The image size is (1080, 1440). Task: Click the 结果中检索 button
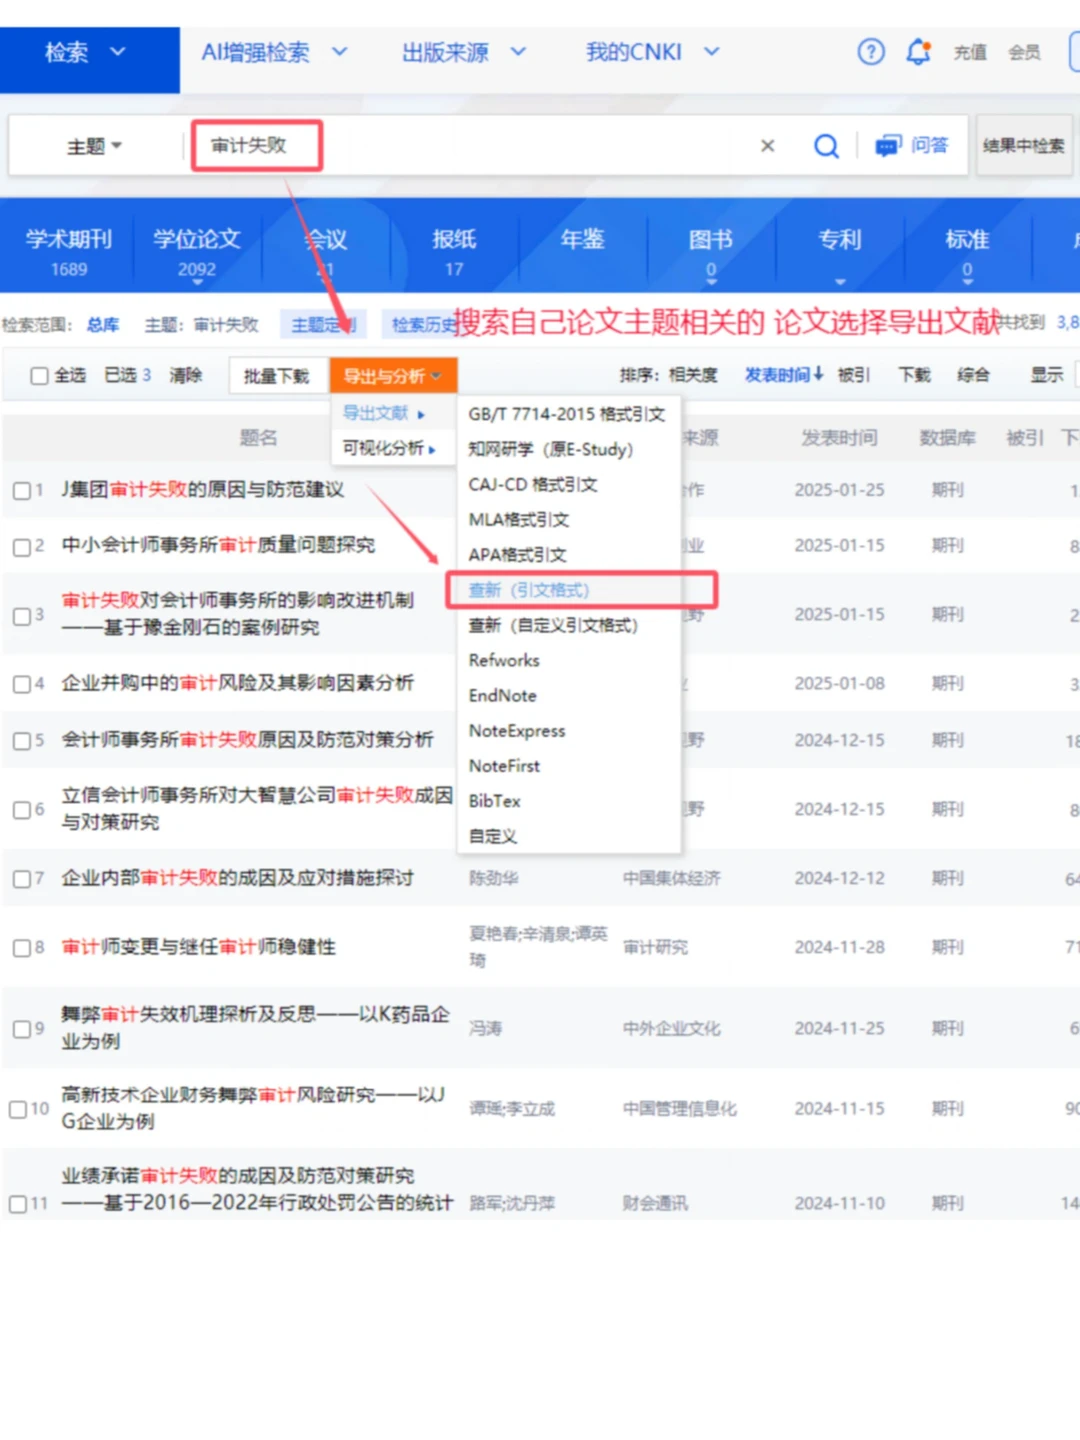(x=1023, y=146)
